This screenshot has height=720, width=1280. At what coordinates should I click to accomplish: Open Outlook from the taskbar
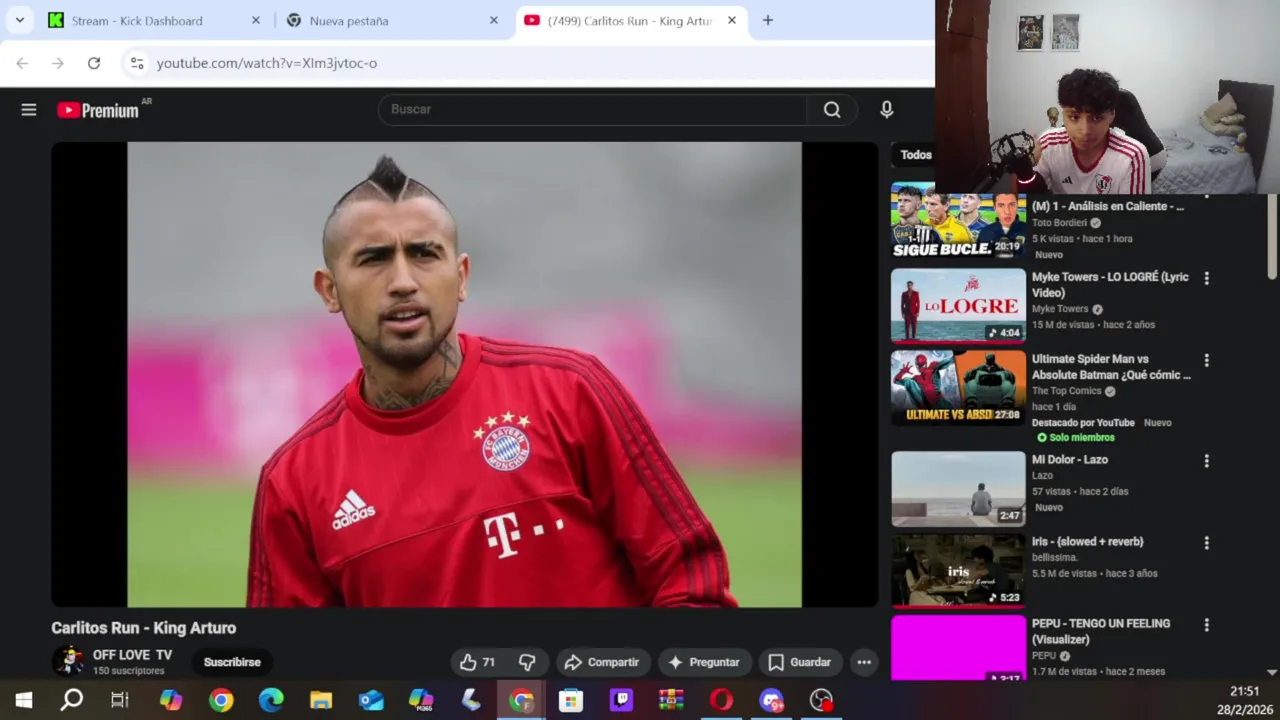[x=371, y=700]
